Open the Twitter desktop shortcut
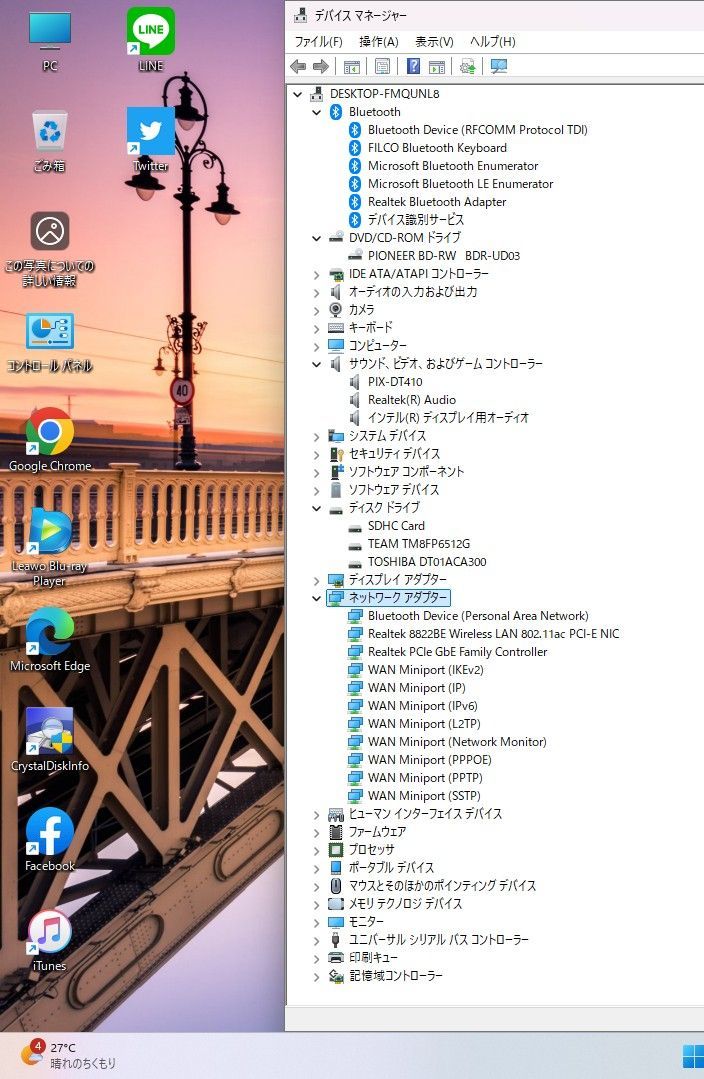This screenshot has width=704, height=1079. [151, 140]
